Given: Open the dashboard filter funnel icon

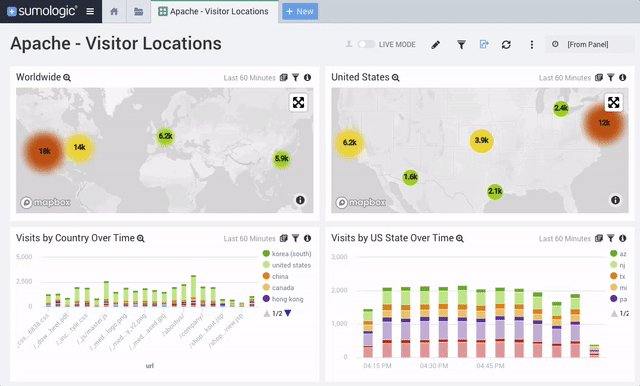Looking at the screenshot, I should (461, 44).
